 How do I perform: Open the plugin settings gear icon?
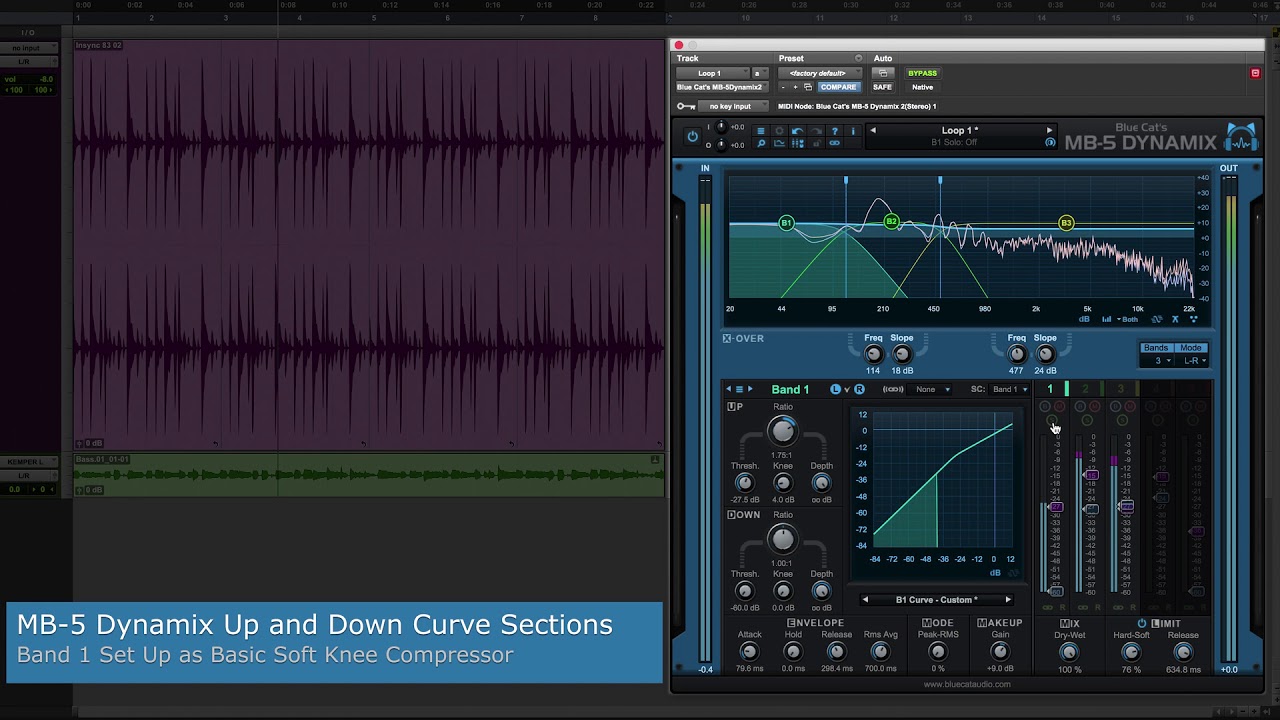[779, 131]
